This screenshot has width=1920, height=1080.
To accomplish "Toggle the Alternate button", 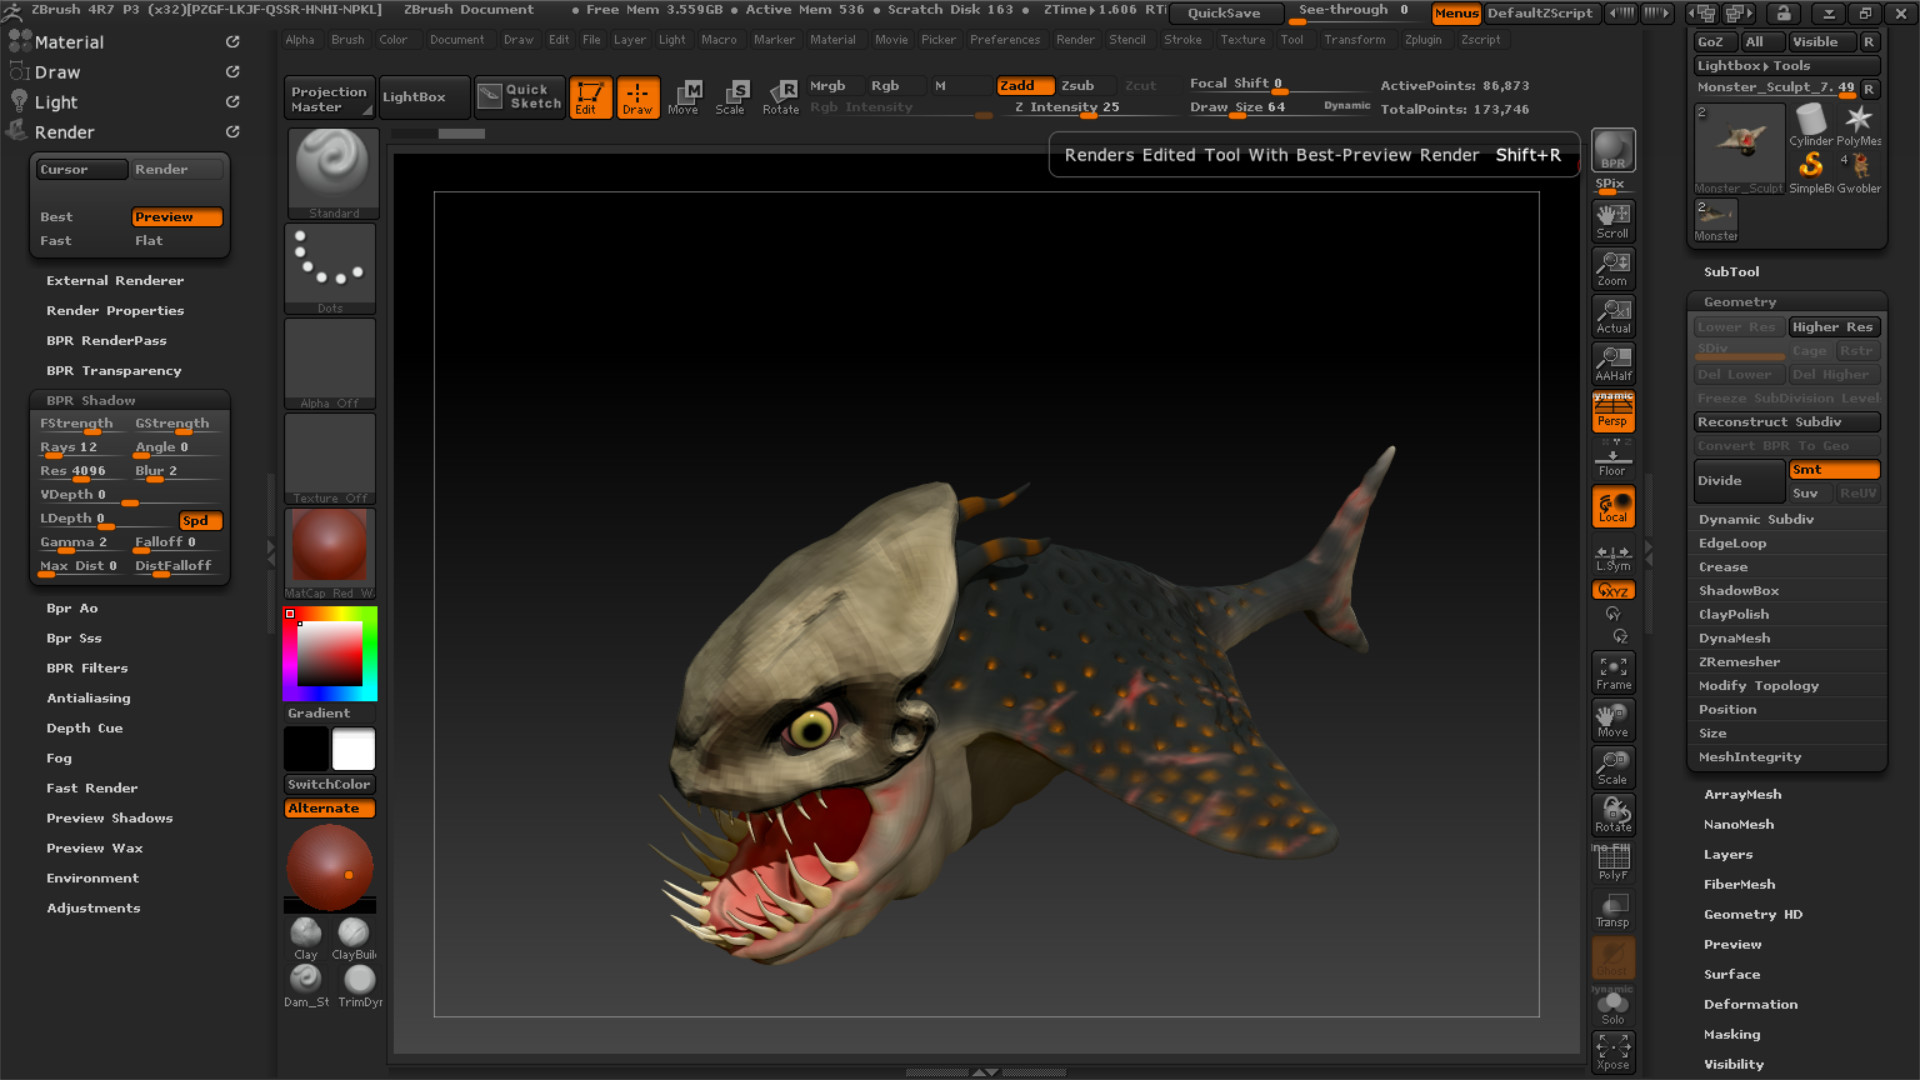I will [x=330, y=808].
